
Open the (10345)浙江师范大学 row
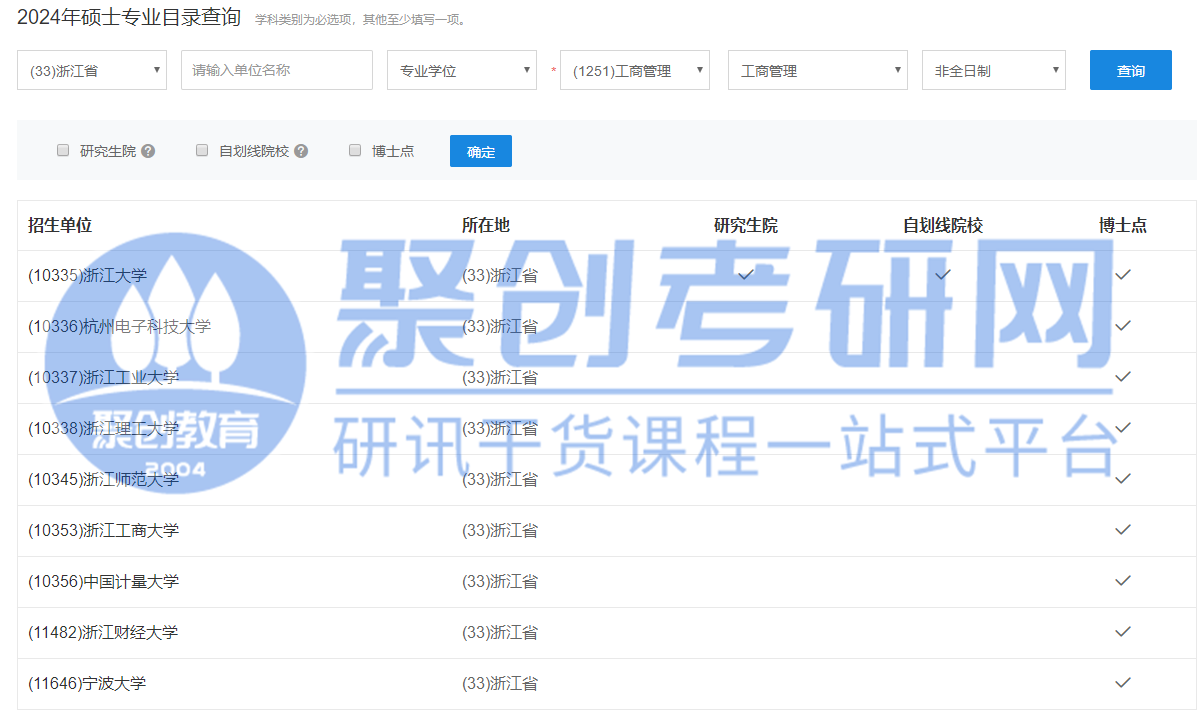606,479
